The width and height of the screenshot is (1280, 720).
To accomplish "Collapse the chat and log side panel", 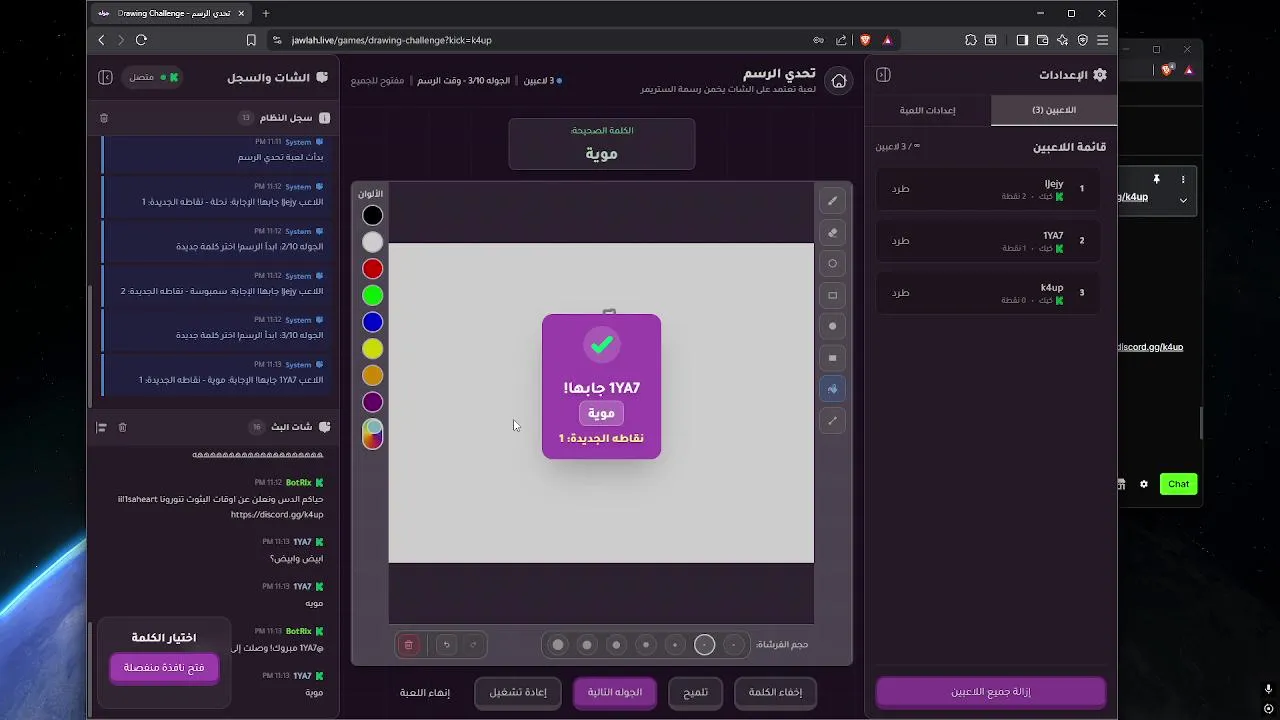I will point(105,77).
